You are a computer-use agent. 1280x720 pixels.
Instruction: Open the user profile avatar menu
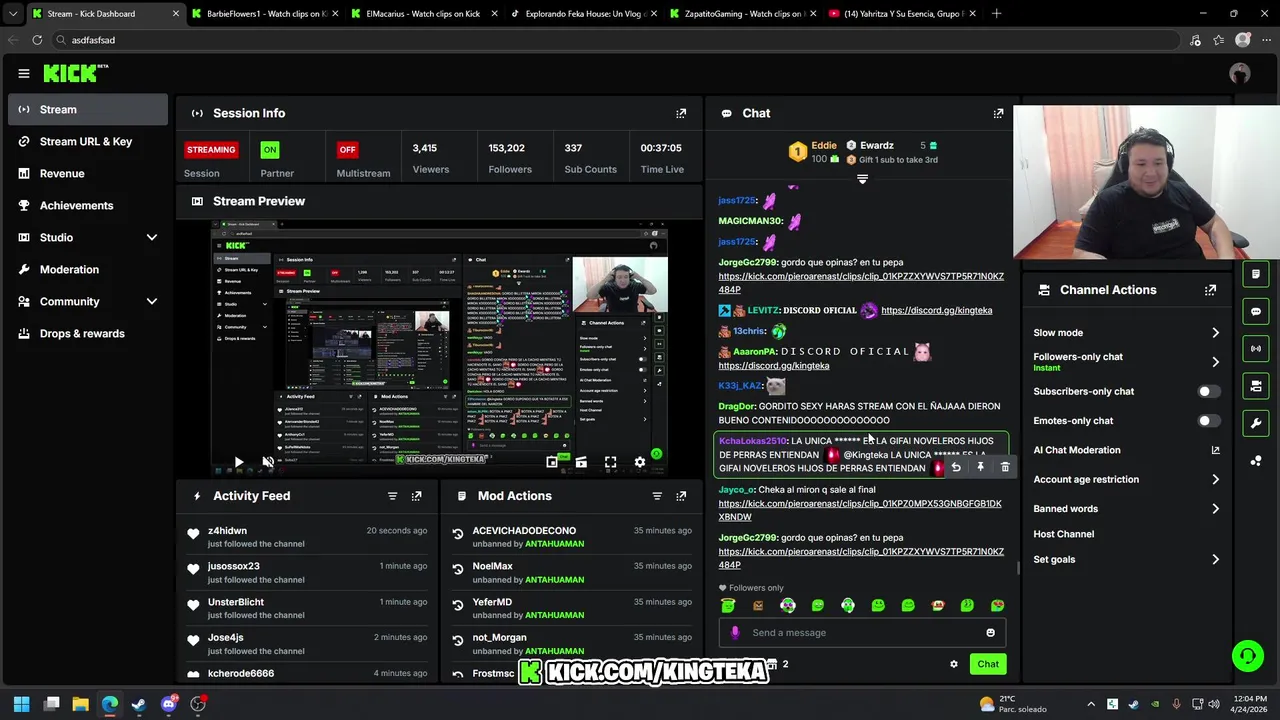coord(1240,73)
